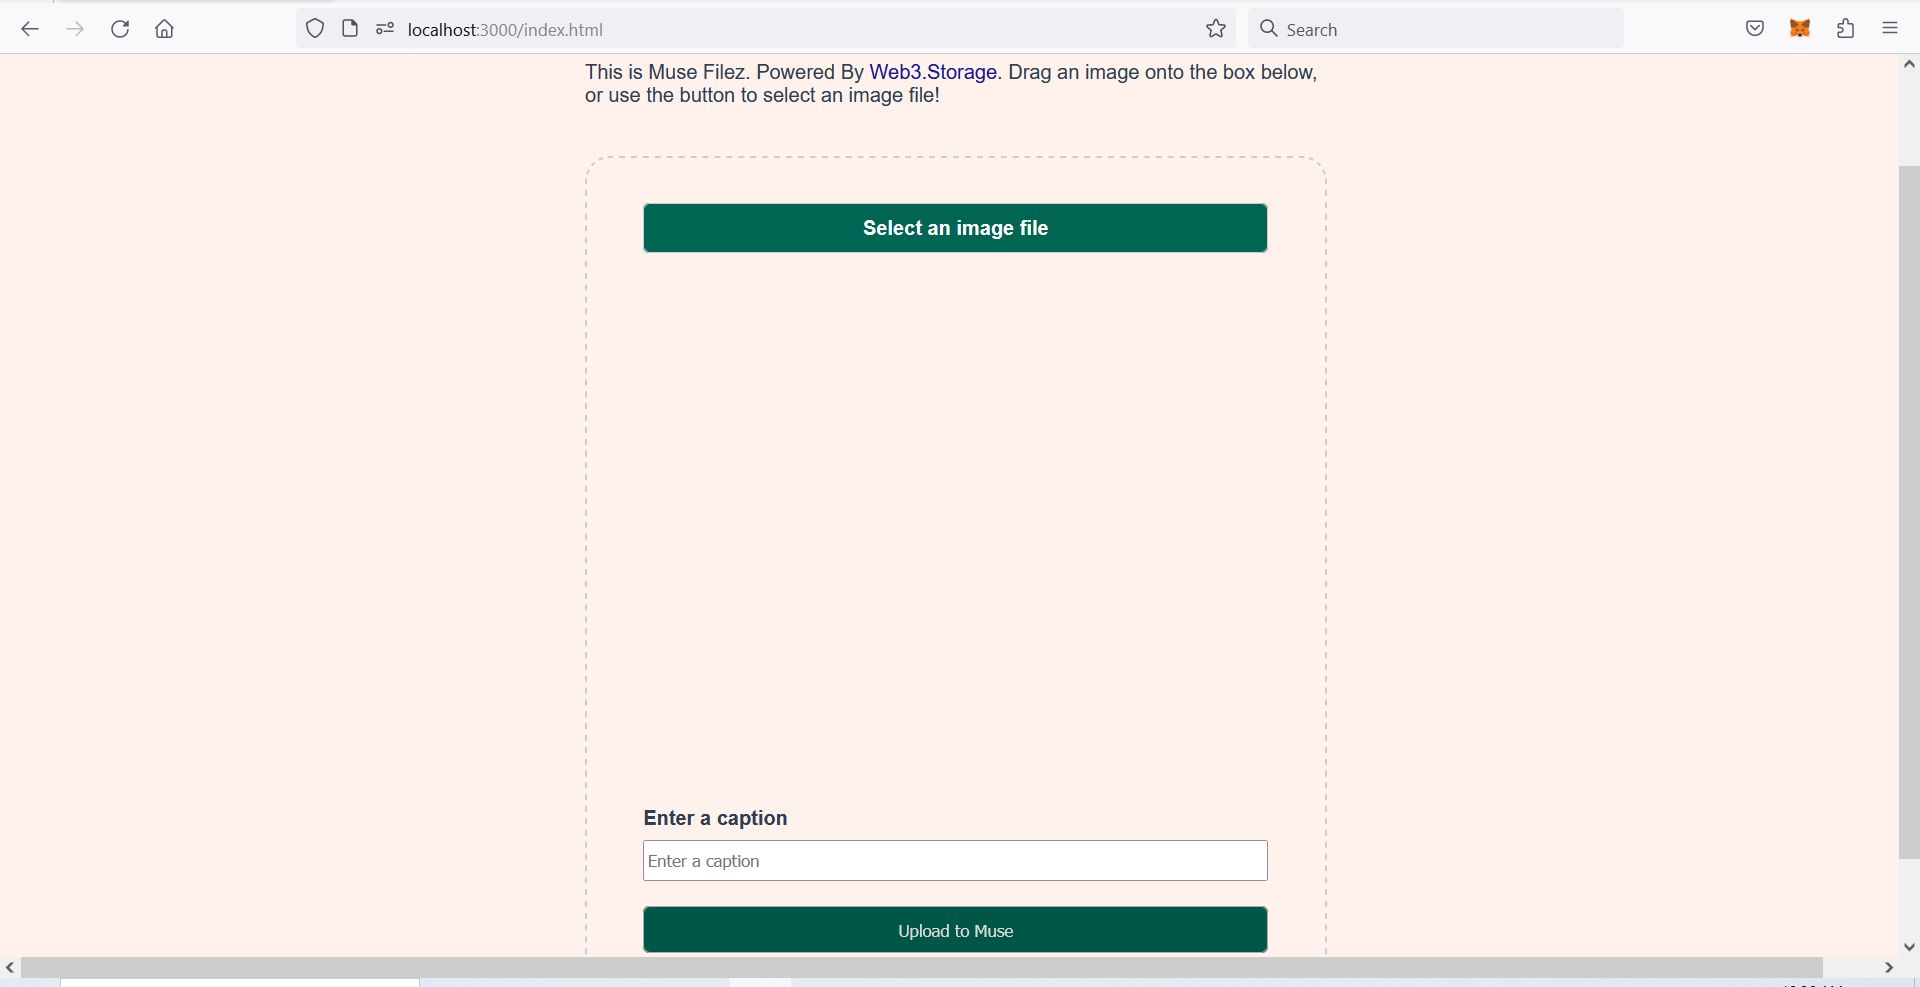Go back to the previous page
1920x987 pixels.
tap(30, 29)
